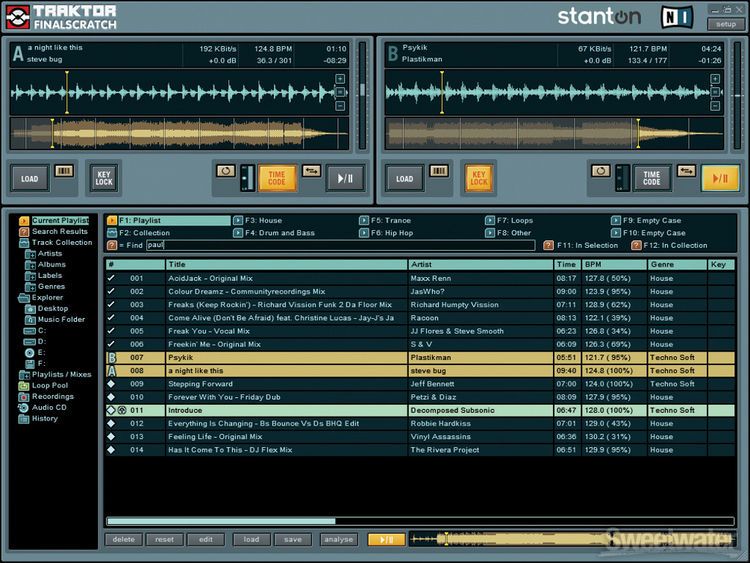Click the analyse button below the tracklist

pyautogui.click(x=338, y=539)
